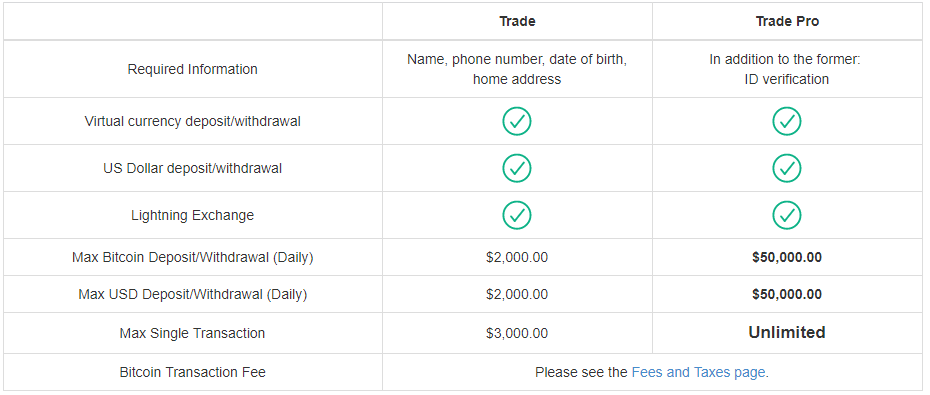
Task: Select the Trade column header
Action: [517, 21]
